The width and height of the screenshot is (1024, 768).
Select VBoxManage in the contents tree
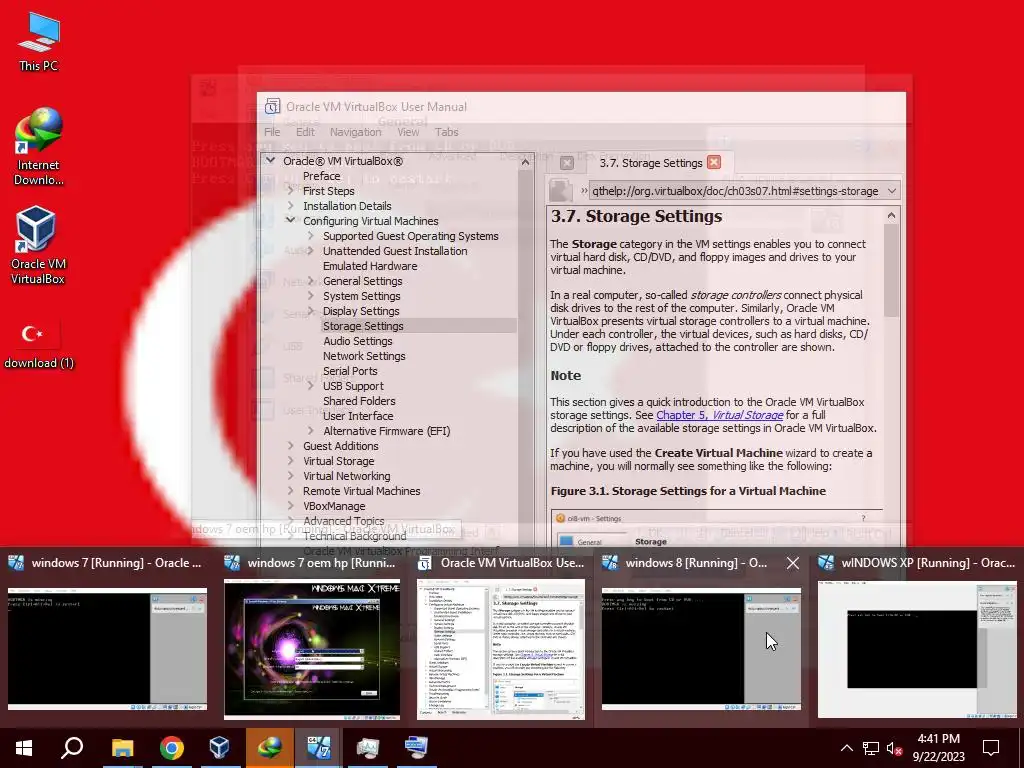click(x=334, y=506)
